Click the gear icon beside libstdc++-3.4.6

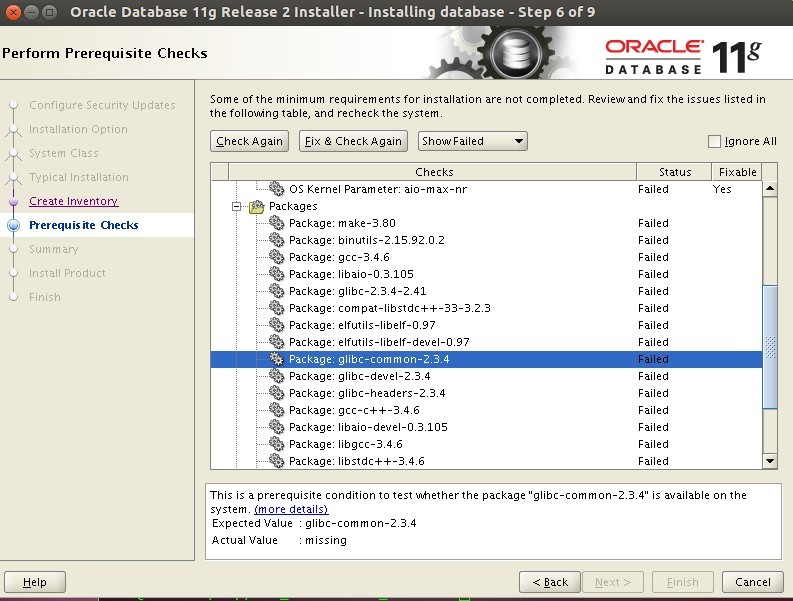tap(276, 461)
